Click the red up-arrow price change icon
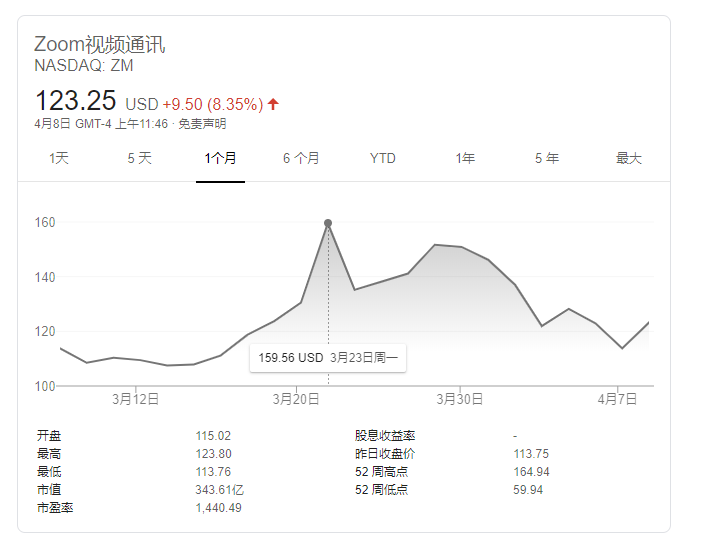Viewport: 705px width, 550px height. 273,104
